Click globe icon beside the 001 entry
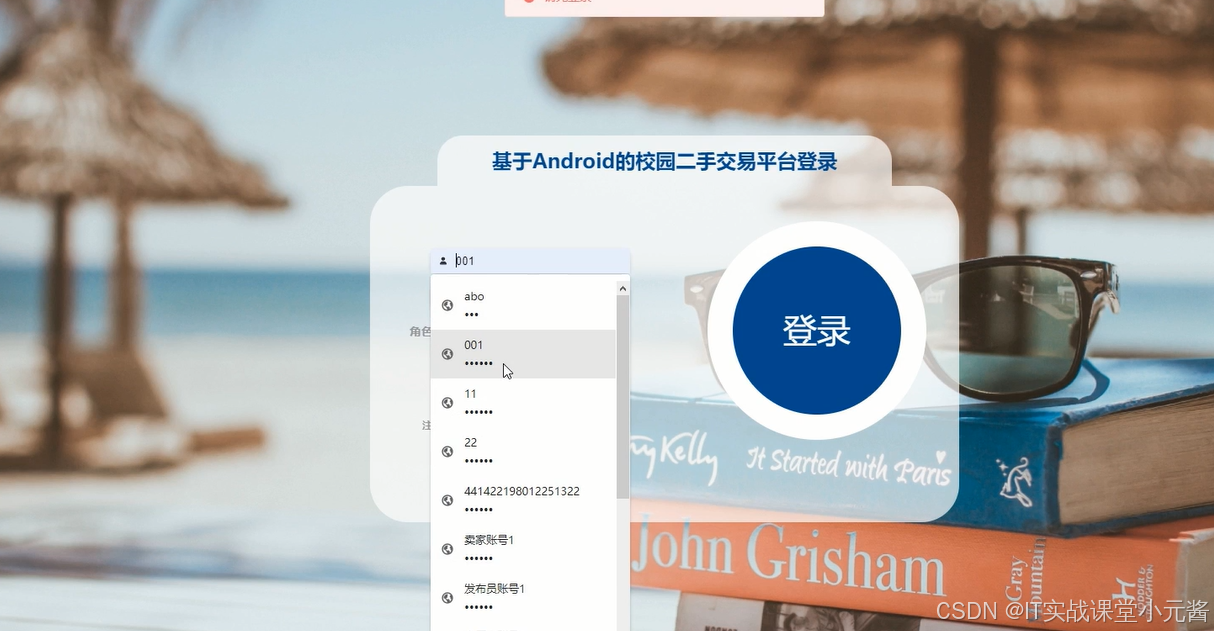 [x=447, y=354]
